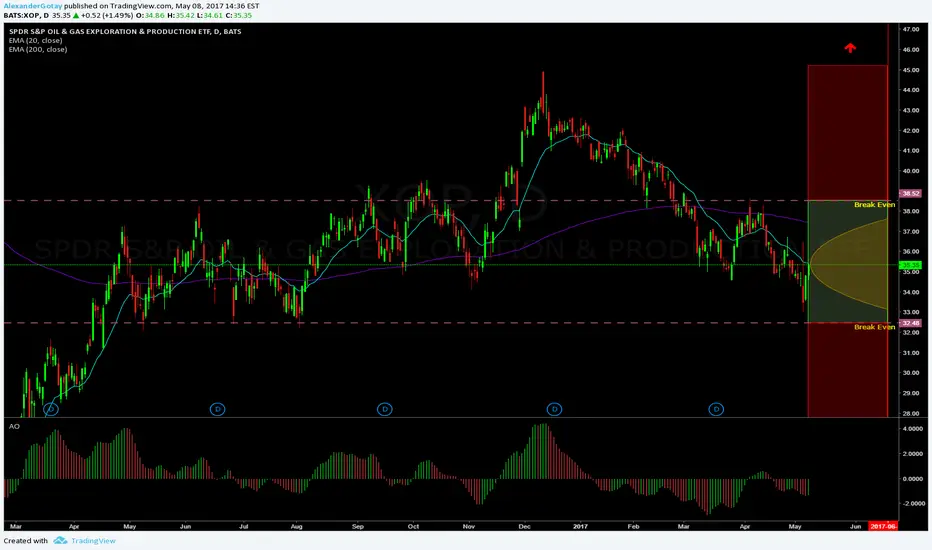932x550 pixels.
Task: Click the TradingView cloud logo icon
Action: [60, 540]
